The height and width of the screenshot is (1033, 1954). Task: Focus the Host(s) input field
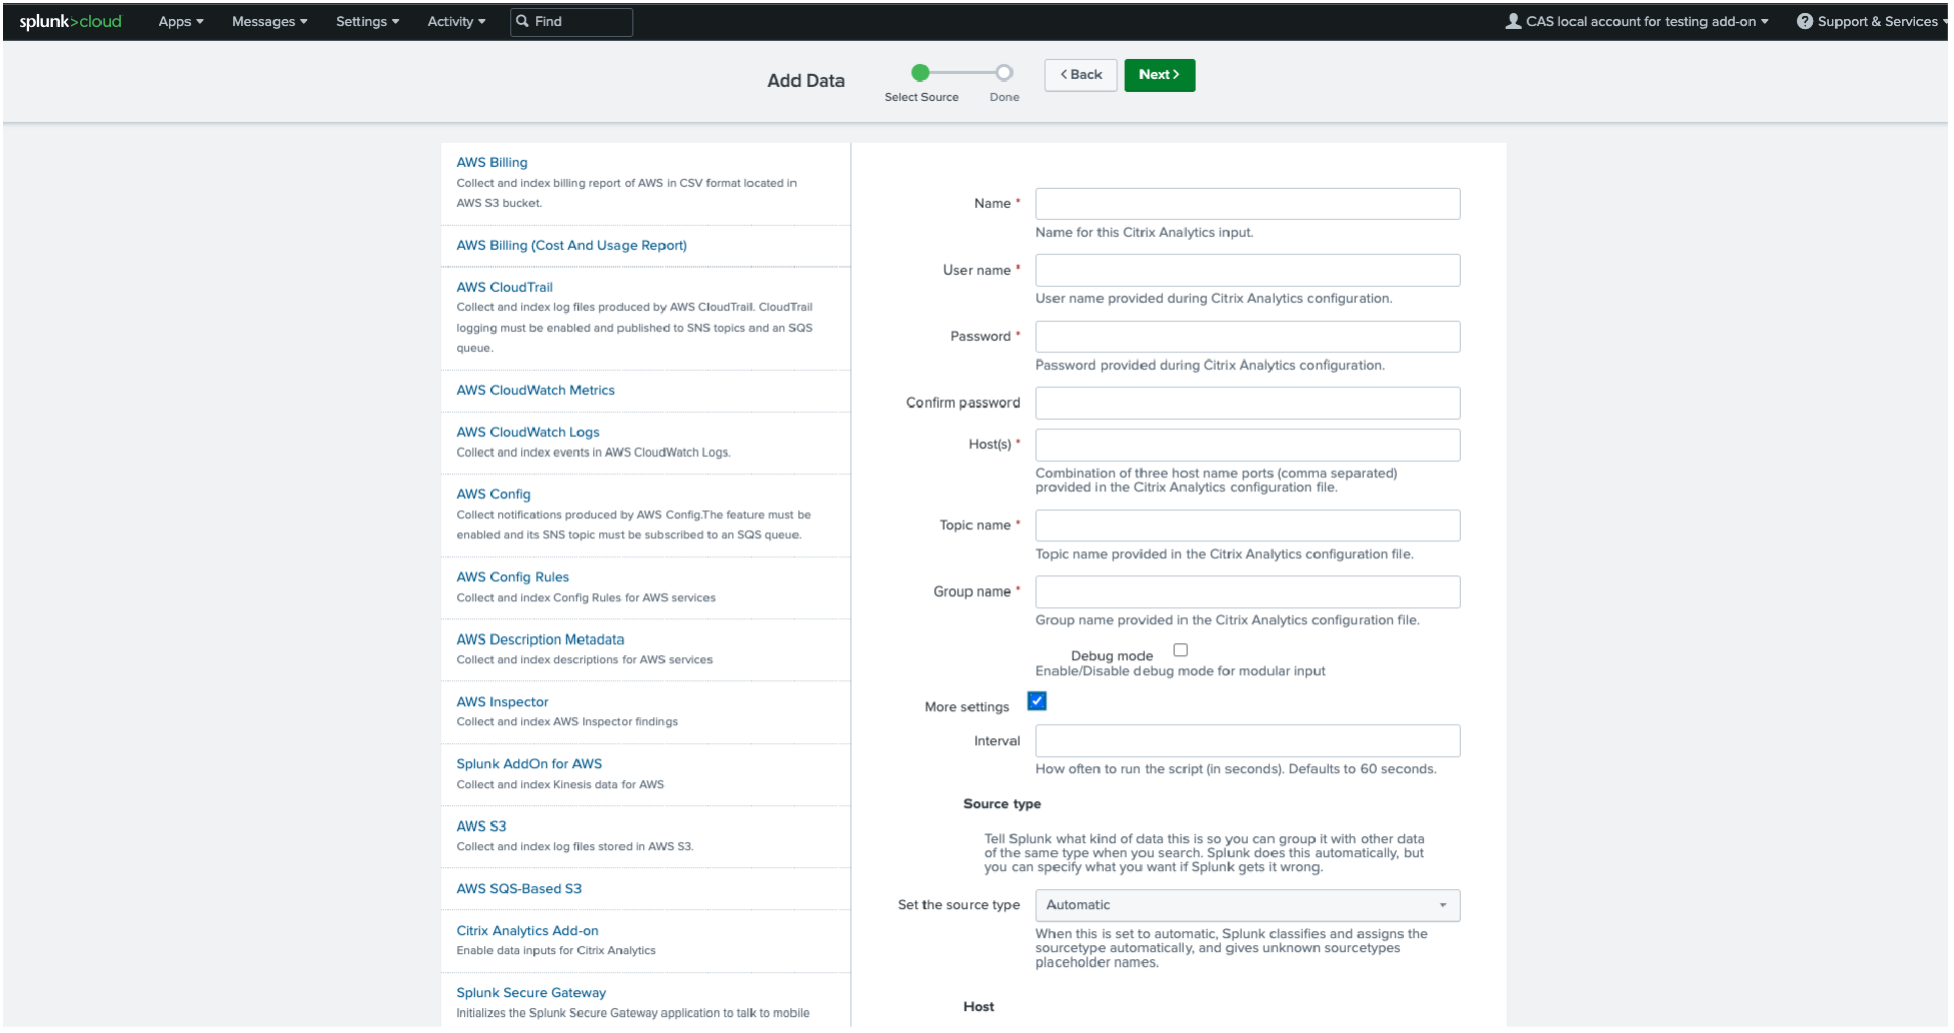coord(1247,445)
